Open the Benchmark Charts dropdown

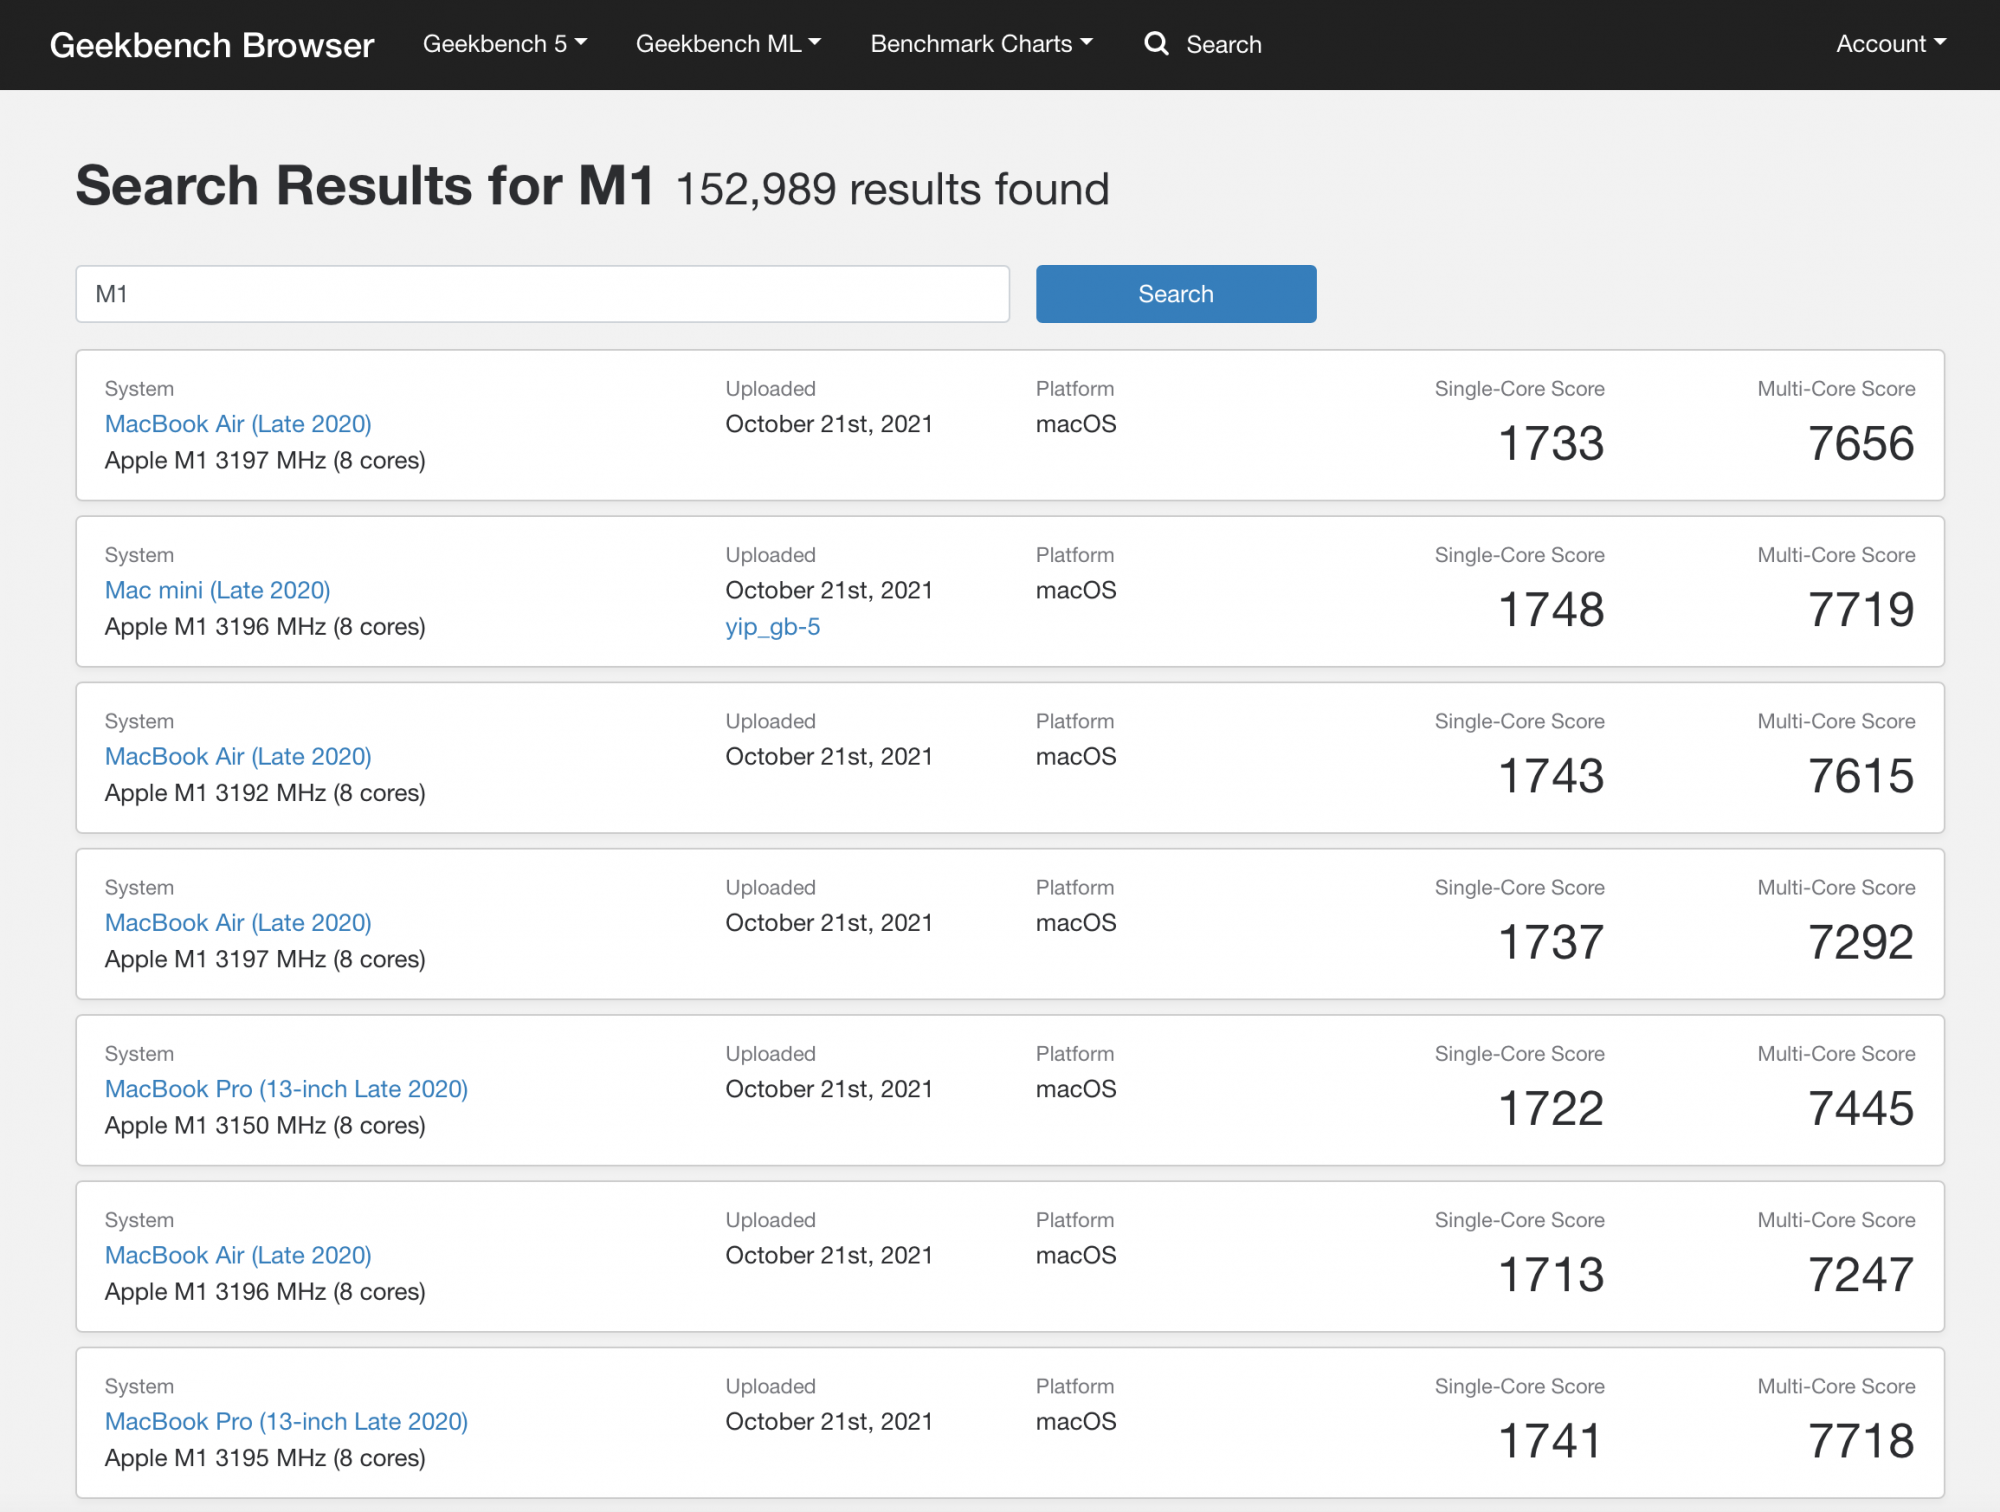pos(981,44)
